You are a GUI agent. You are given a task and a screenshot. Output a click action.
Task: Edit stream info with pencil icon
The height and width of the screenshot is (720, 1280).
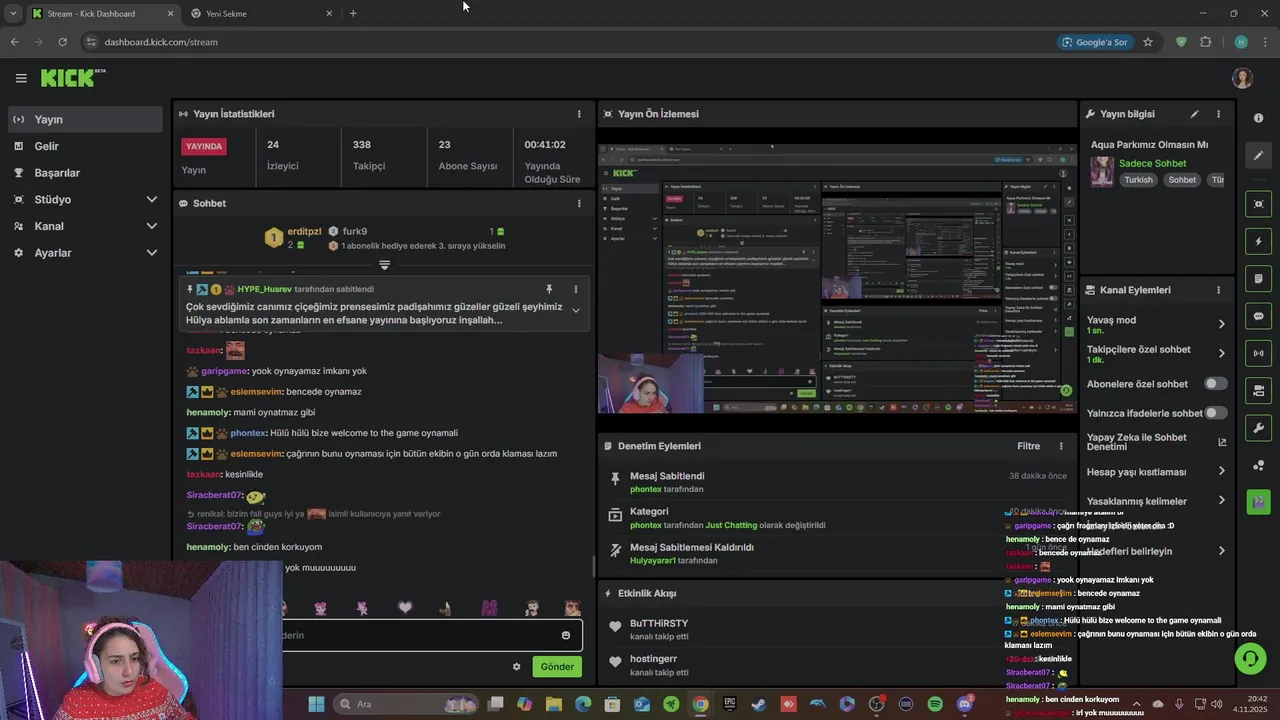pos(1194,114)
